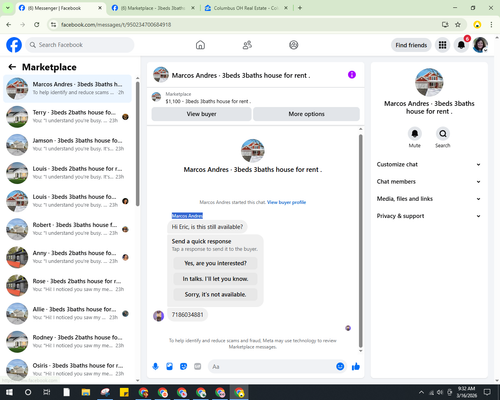Open Osiris 3beds 3baths conversation

coord(67,370)
